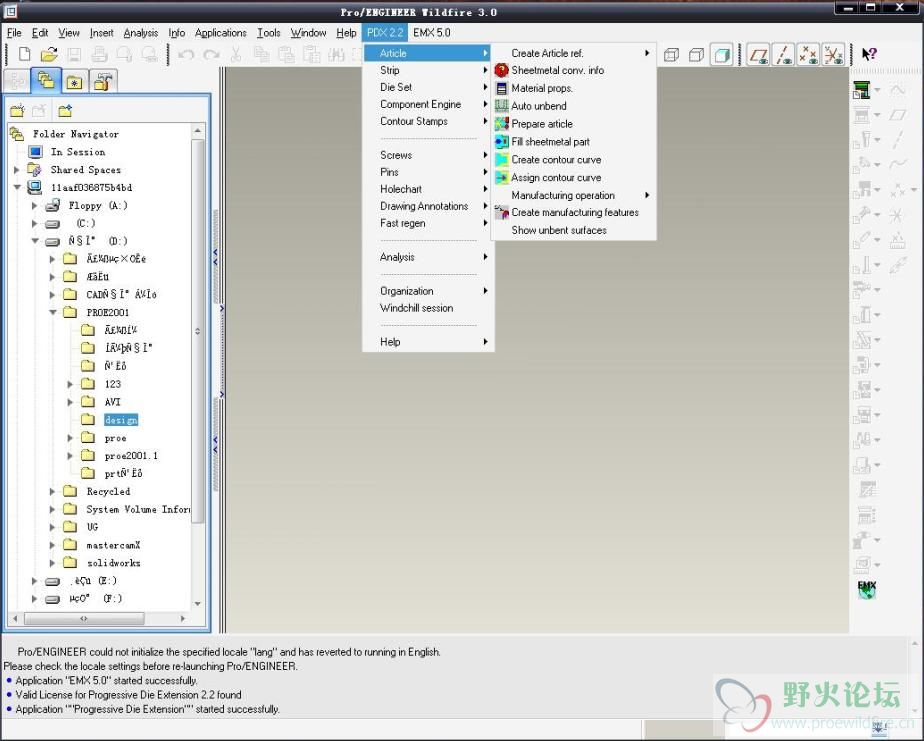Screen dimensions: 924x741
Task: Select the design folder
Action: pyautogui.click(x=121, y=420)
